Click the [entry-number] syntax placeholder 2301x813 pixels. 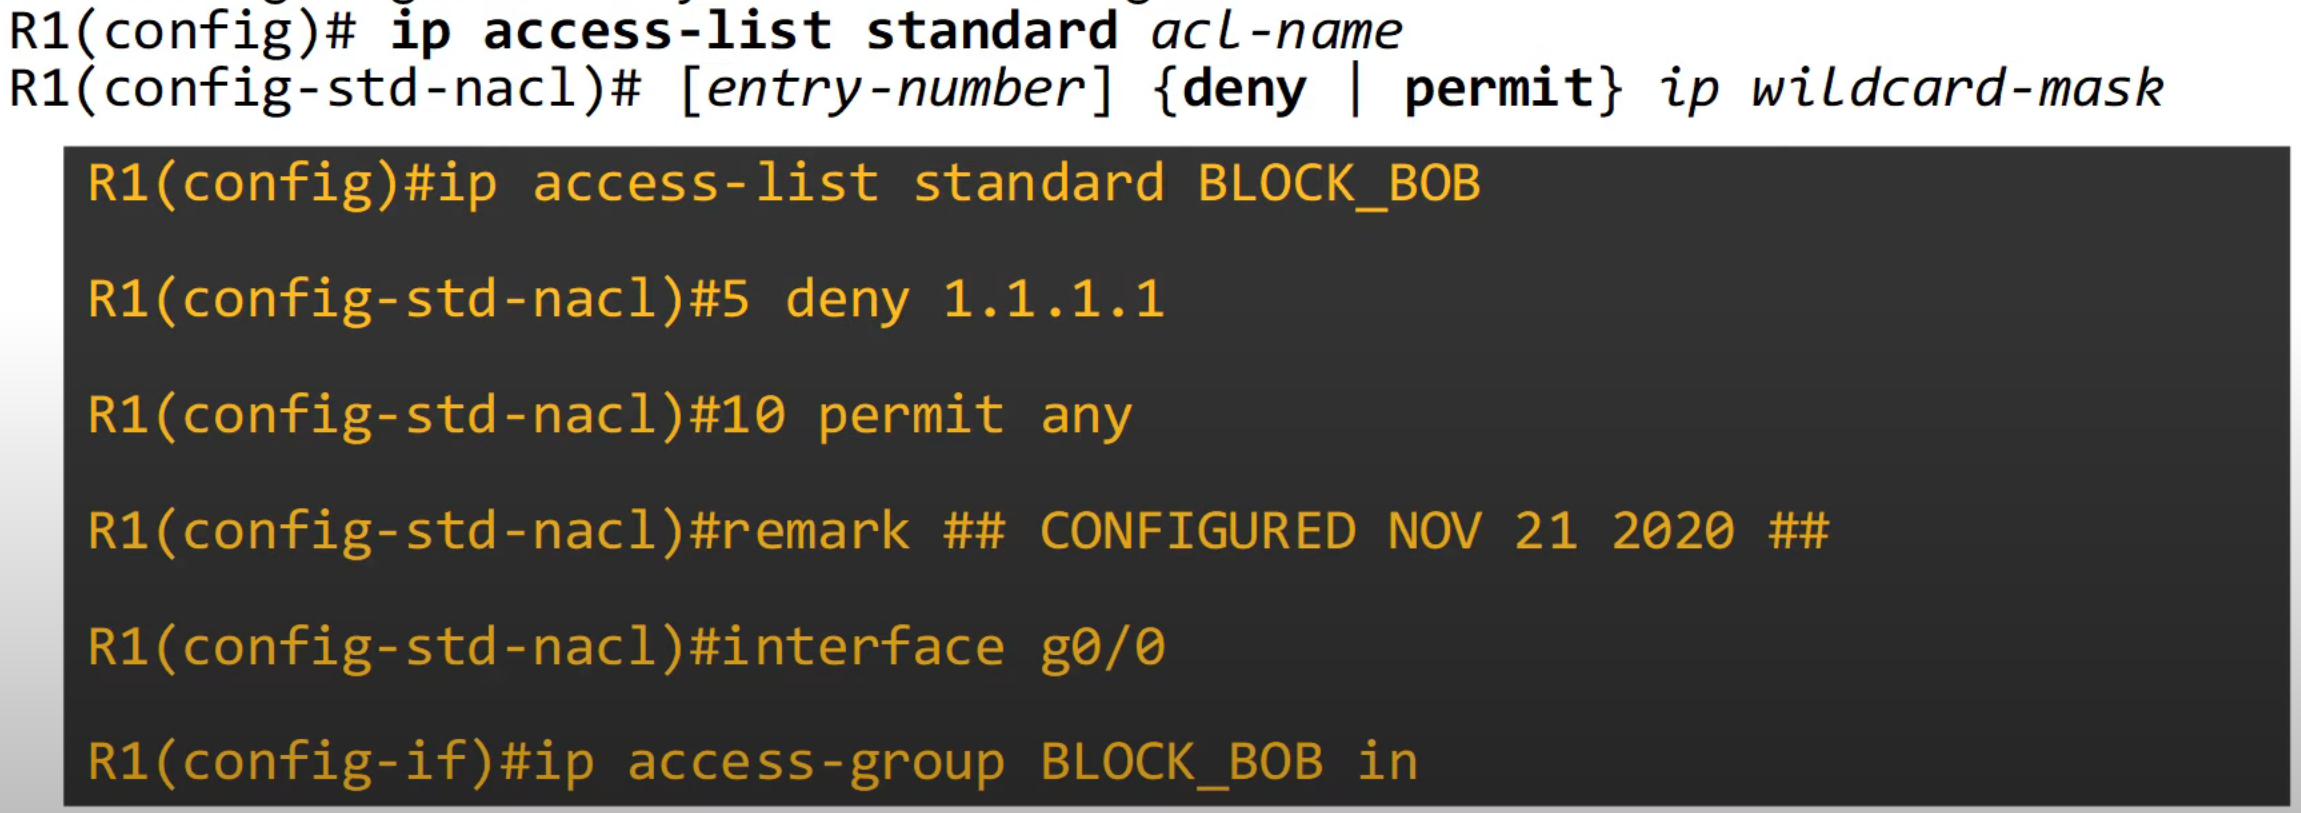(896, 90)
